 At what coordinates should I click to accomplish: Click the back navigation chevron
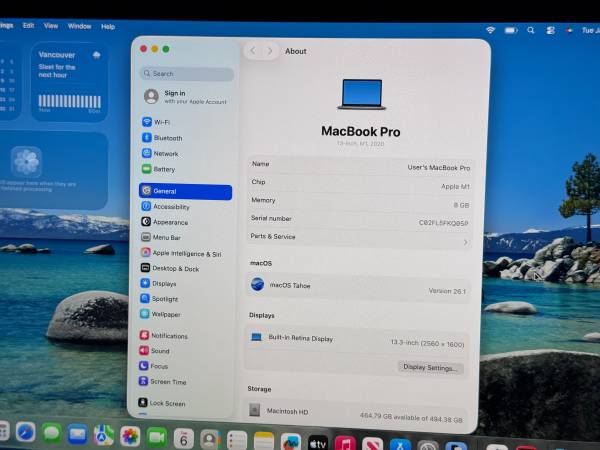[252, 51]
